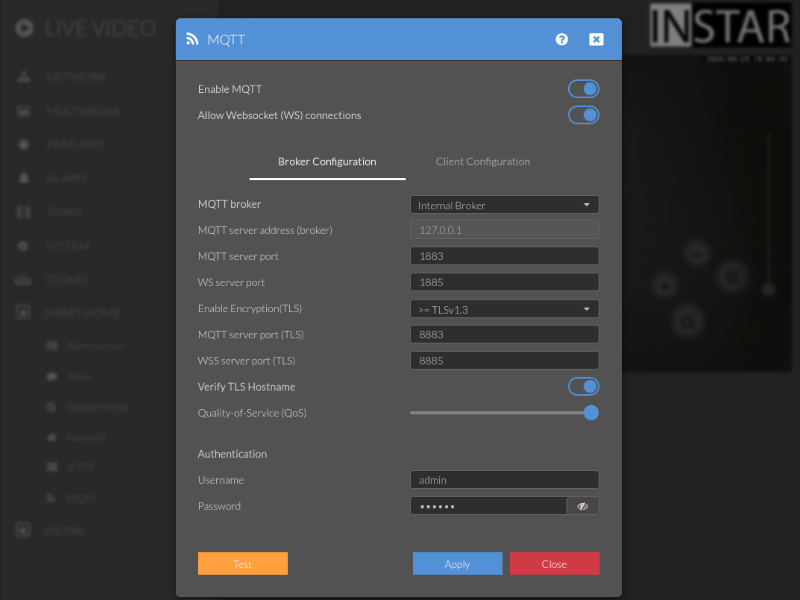The width and height of the screenshot is (800, 600).
Task: Click the Quality-of-Service slider handle
Action: pos(591,413)
